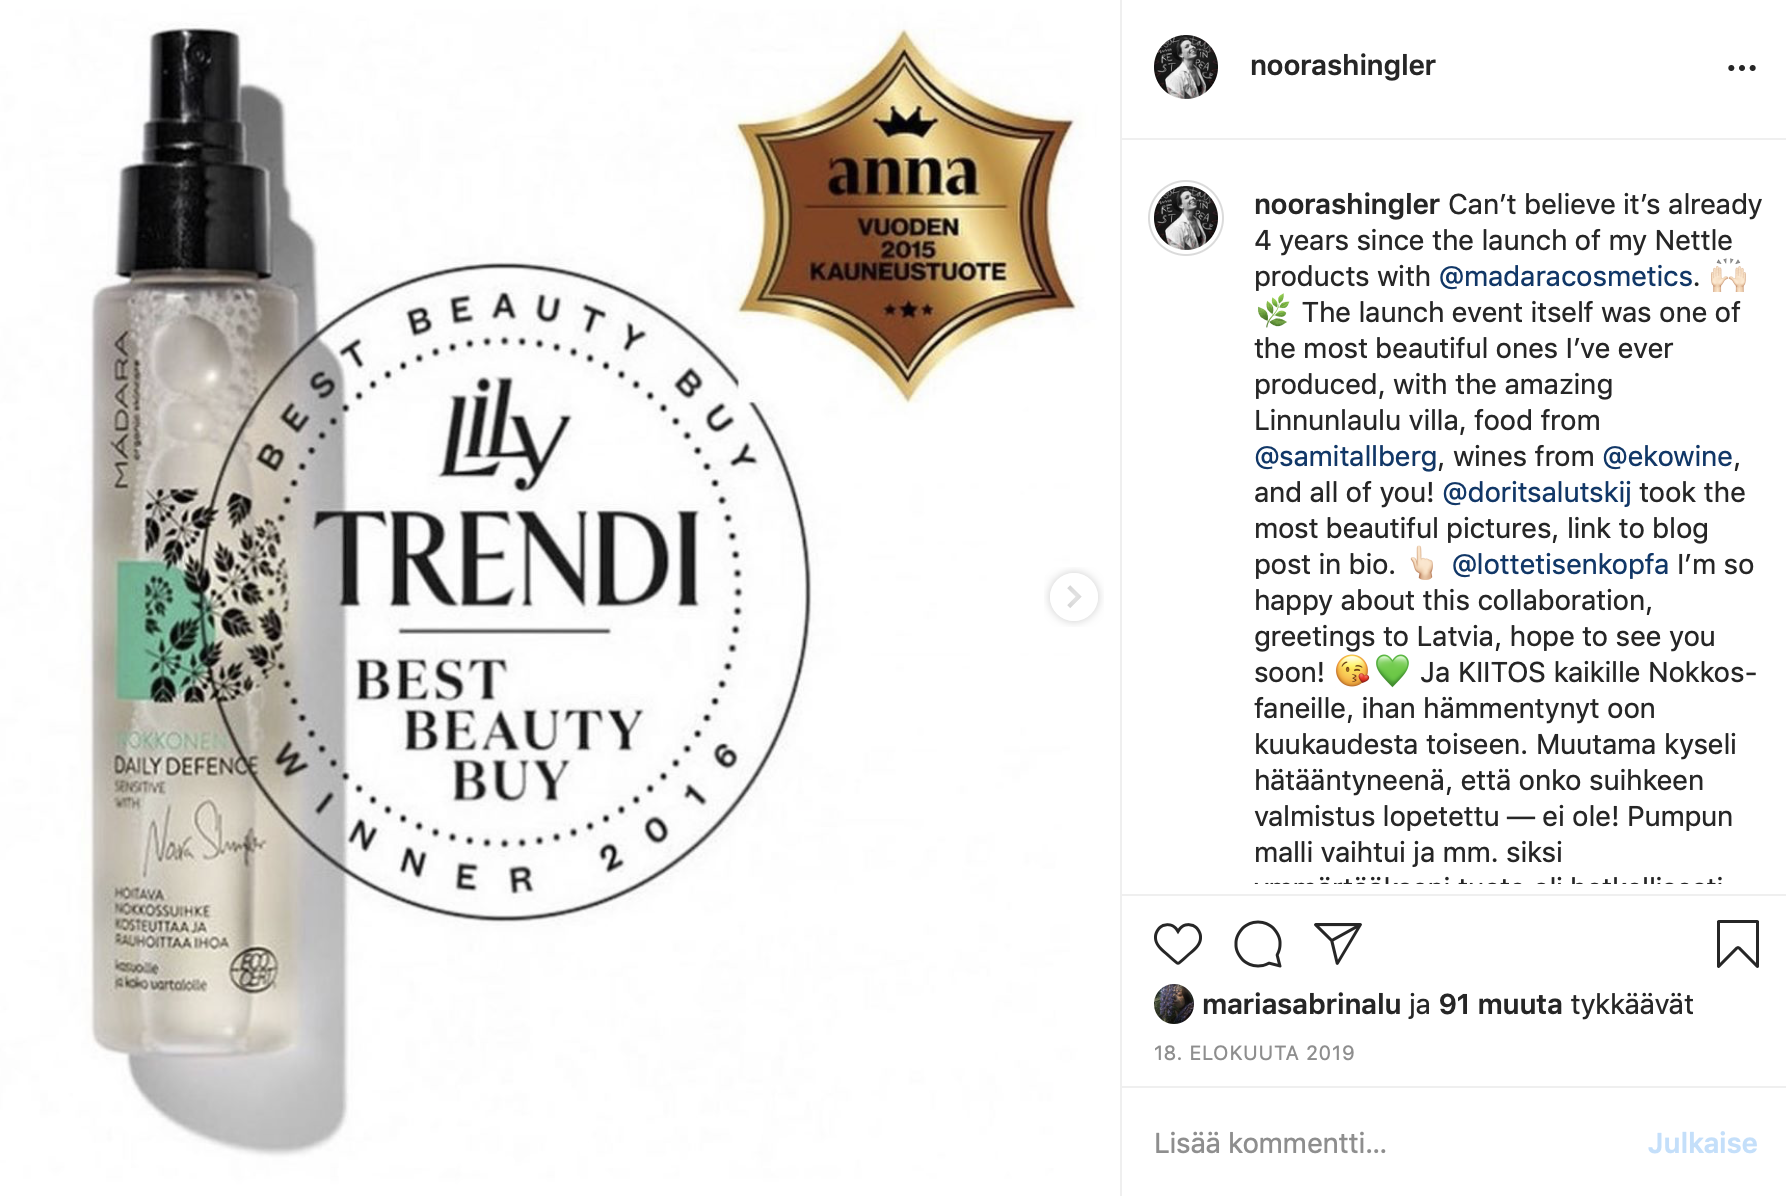
Task: Open the 18. ELOKUUTA 2019 post date
Action: coord(1254,1053)
